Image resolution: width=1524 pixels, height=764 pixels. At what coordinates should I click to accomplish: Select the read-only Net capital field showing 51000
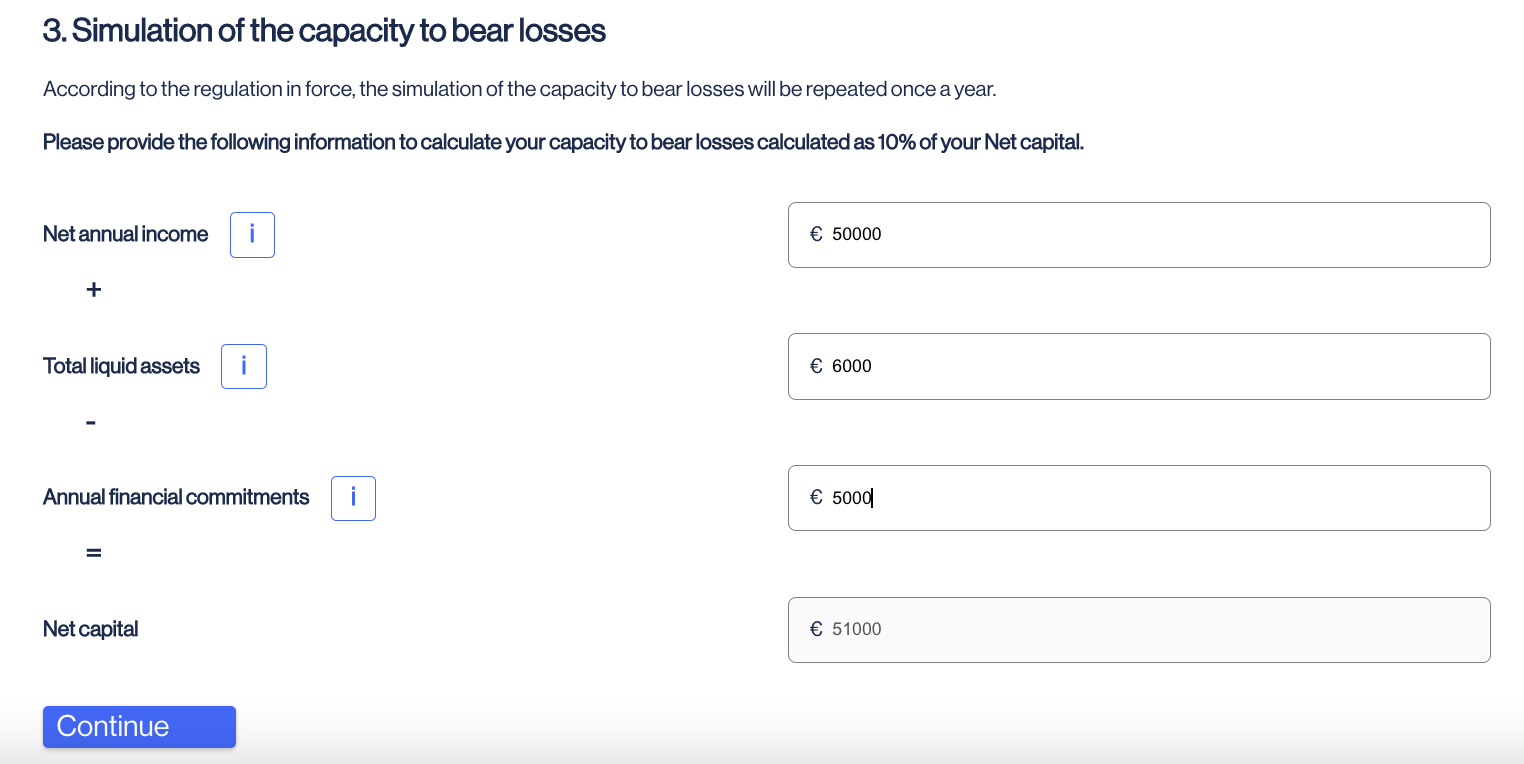tap(1139, 630)
